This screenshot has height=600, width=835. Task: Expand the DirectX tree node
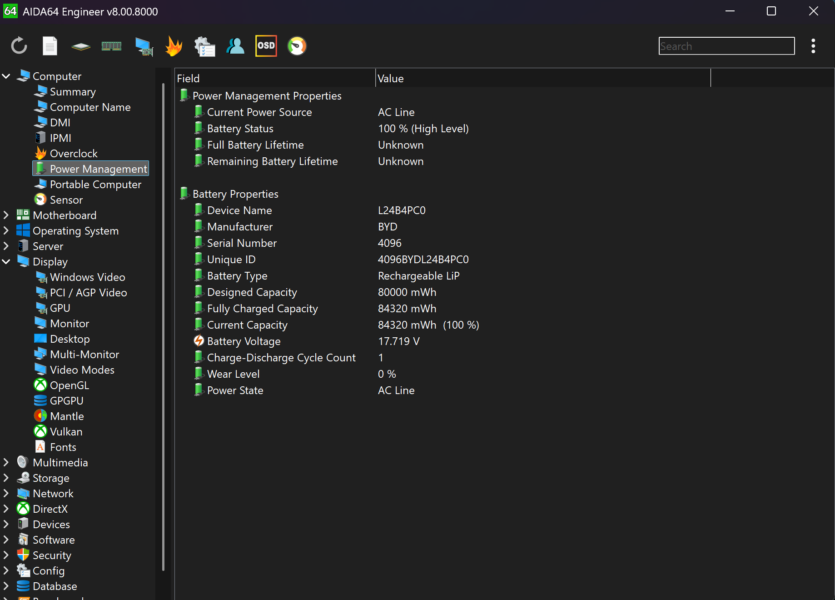[x=6, y=509]
